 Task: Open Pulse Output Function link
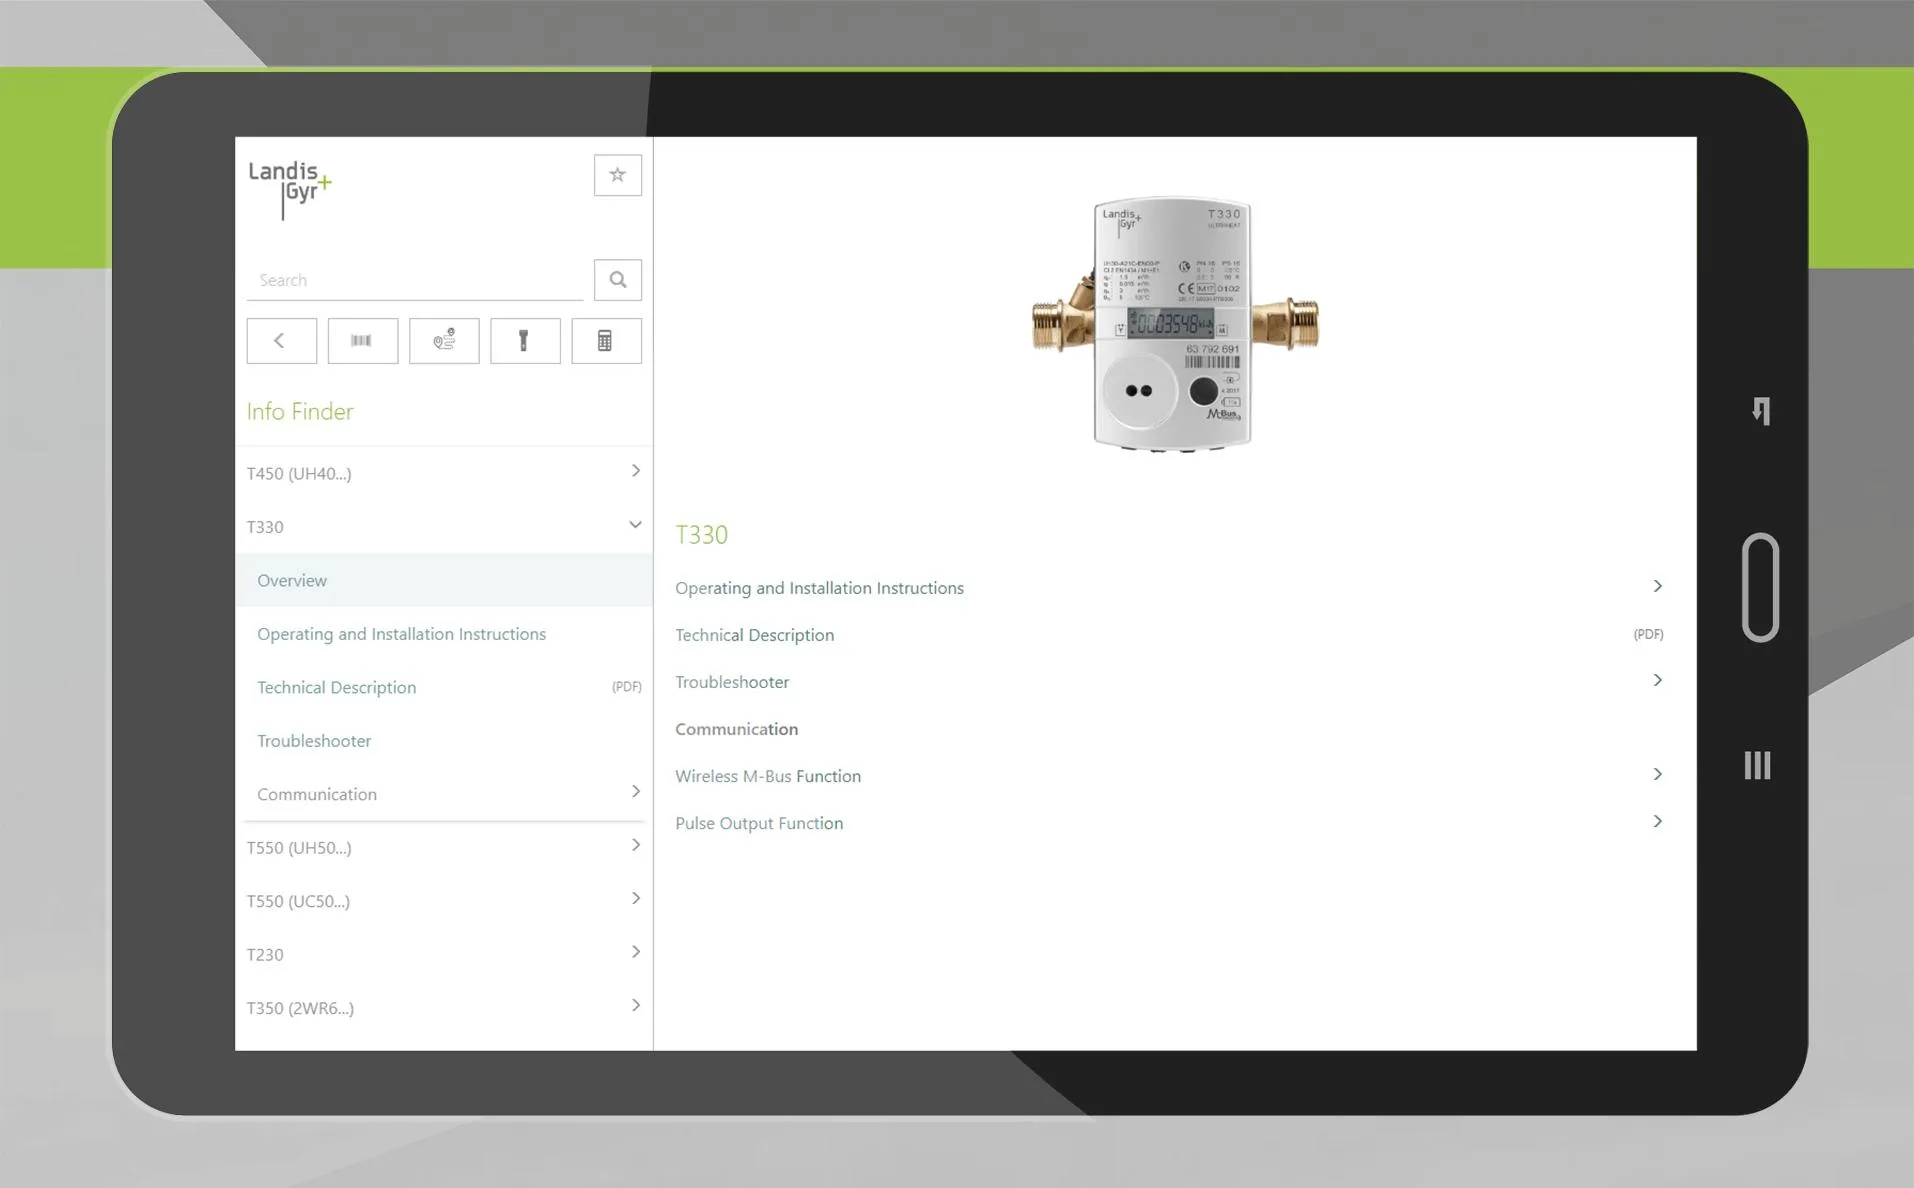tap(759, 823)
